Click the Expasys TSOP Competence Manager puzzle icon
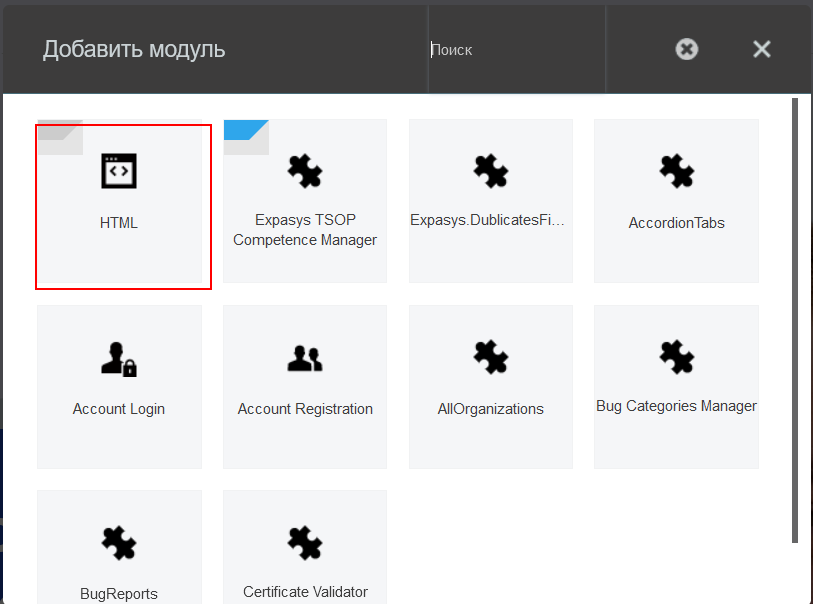Image resolution: width=813 pixels, height=604 pixels. [x=305, y=171]
